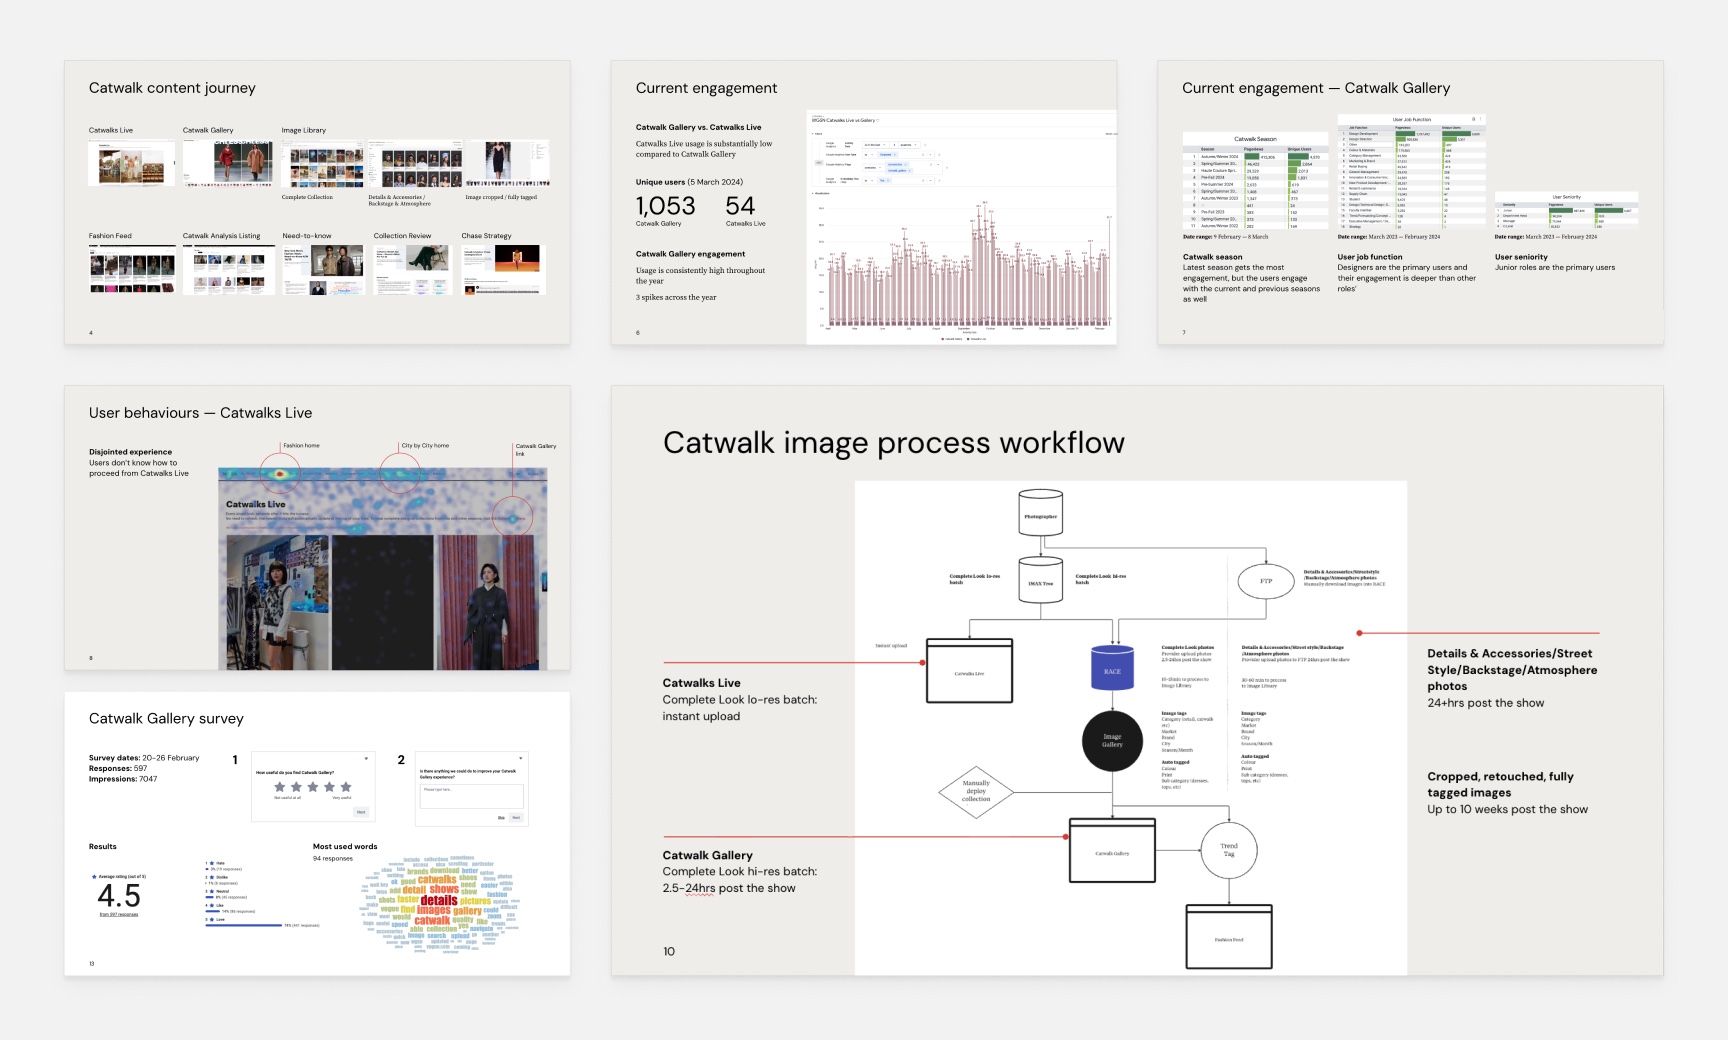This screenshot has width=1728, height=1040.
Task: Click the dropdown arrow on survey card 2
Action: click(520, 758)
